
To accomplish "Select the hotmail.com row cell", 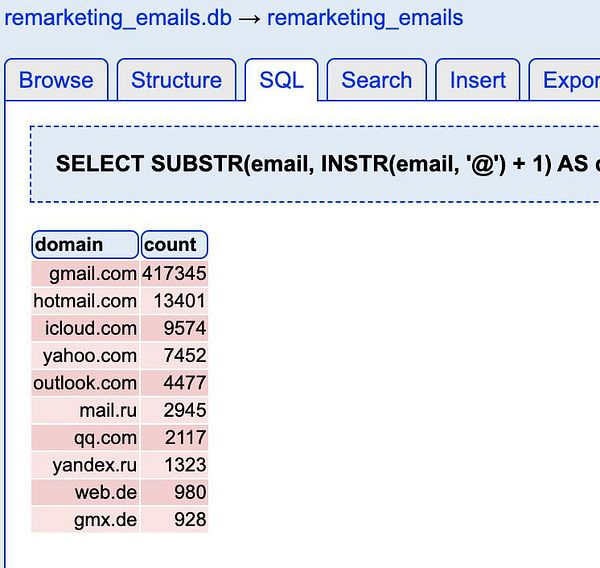I will [x=85, y=300].
